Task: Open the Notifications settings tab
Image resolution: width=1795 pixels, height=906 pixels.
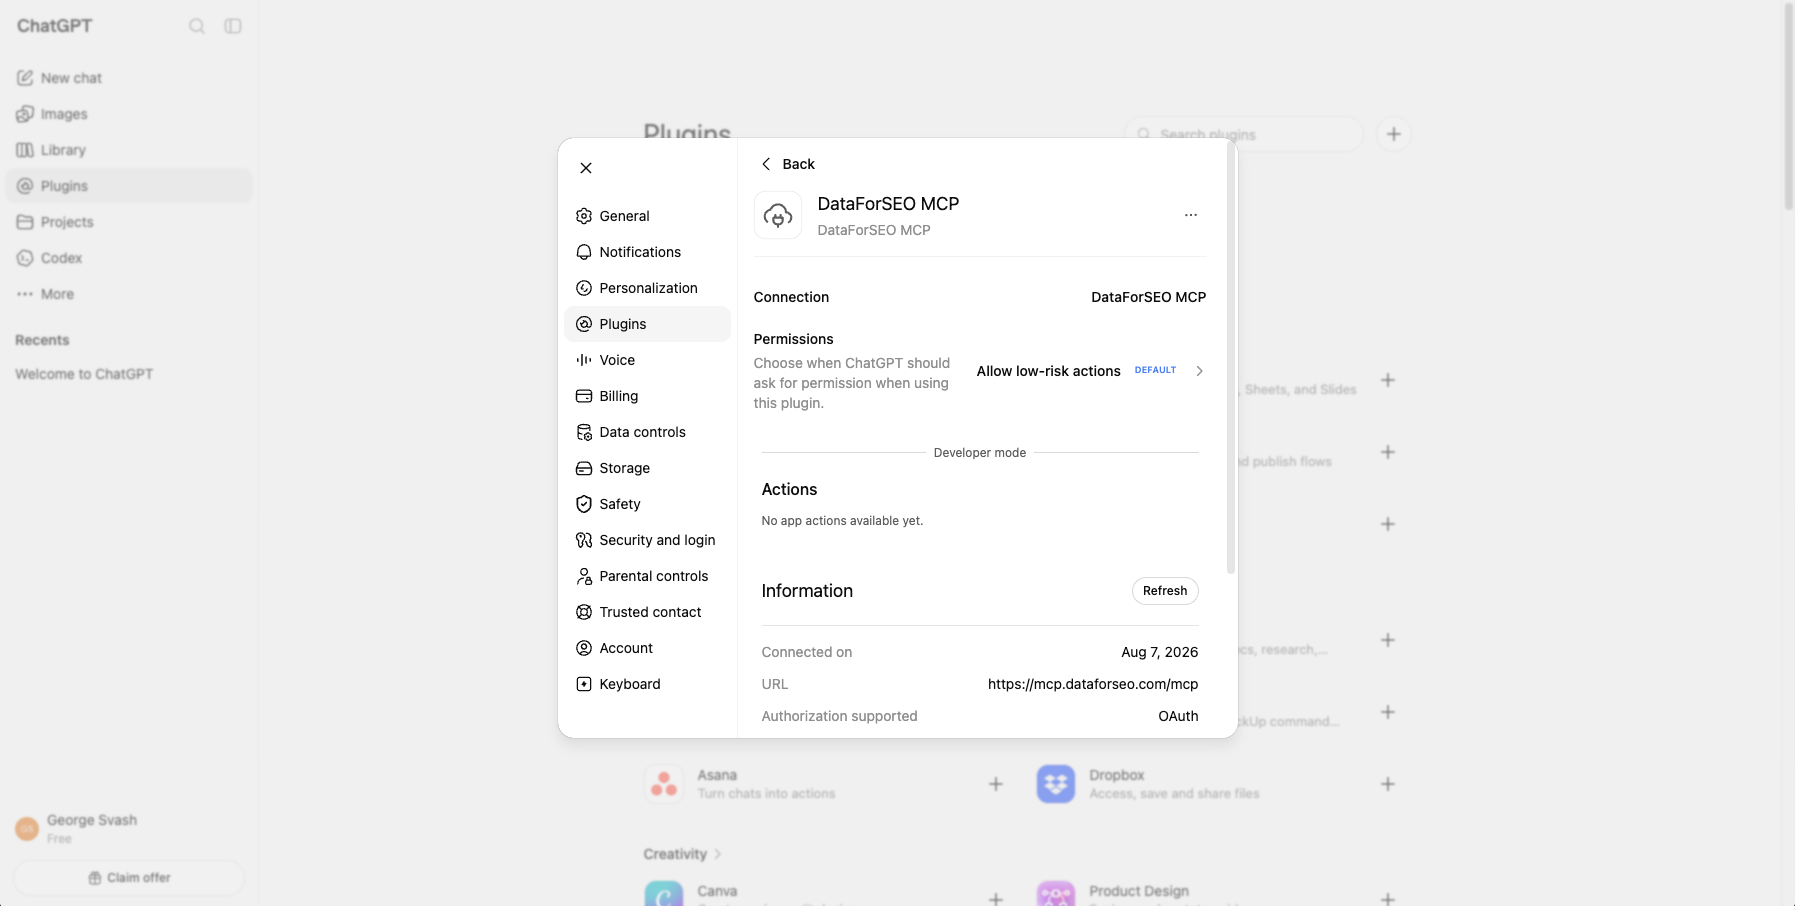Action: (647, 252)
